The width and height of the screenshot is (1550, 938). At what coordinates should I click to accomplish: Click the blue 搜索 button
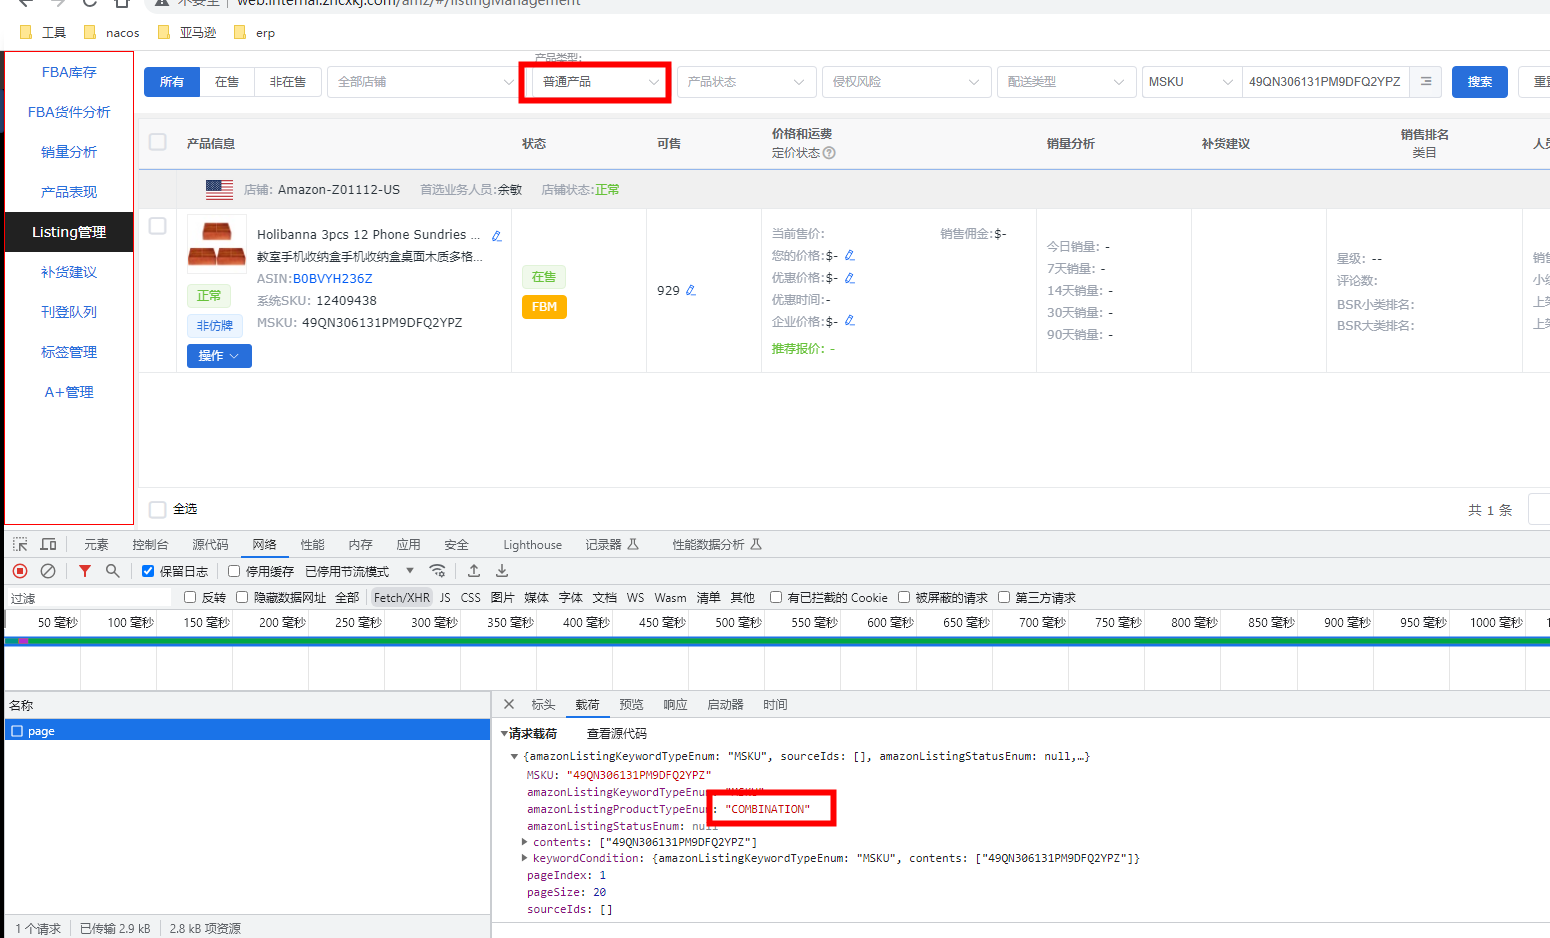(1480, 82)
